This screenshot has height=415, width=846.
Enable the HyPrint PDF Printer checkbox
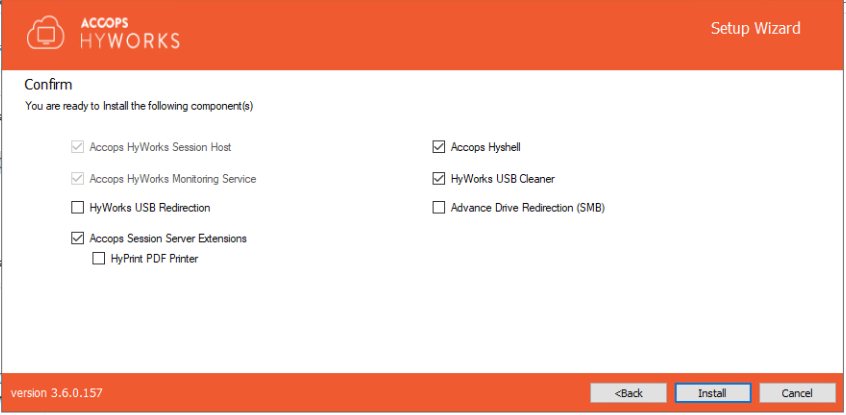[98, 258]
